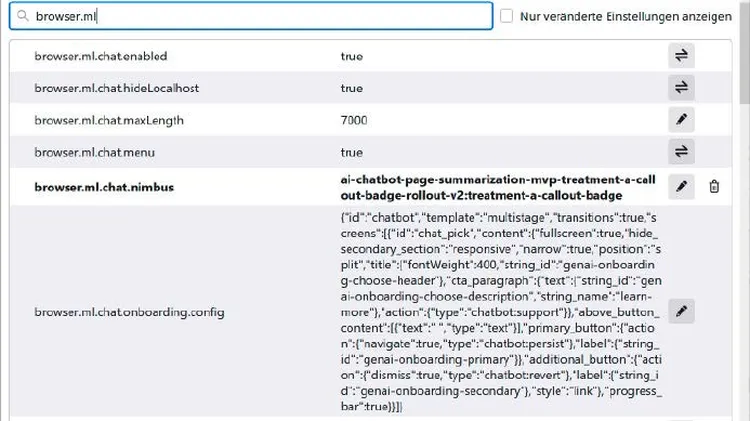Click the search magnifier icon
The width and height of the screenshot is (750, 421).
22,17
